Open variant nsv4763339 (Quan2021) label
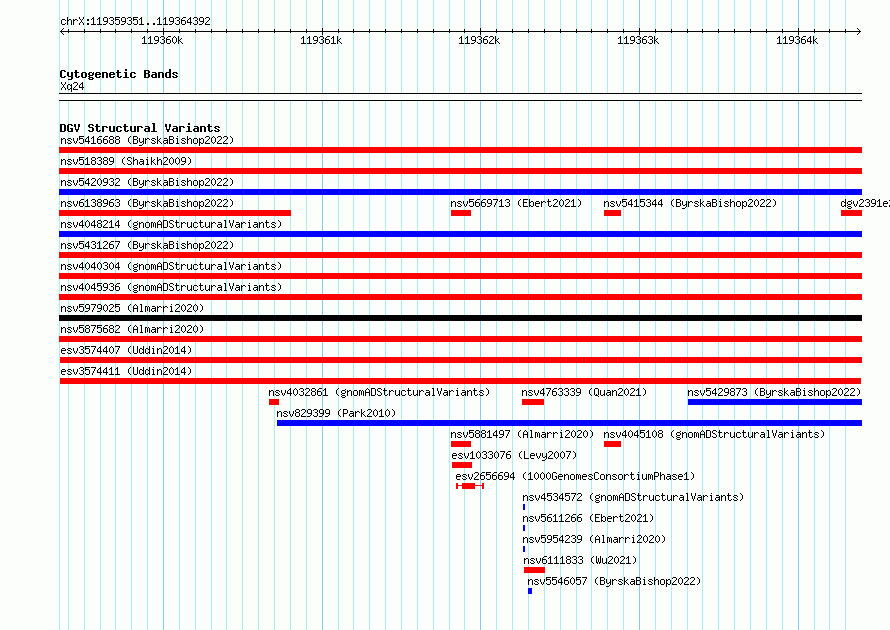Screen dimensions: 890x630 (584, 392)
